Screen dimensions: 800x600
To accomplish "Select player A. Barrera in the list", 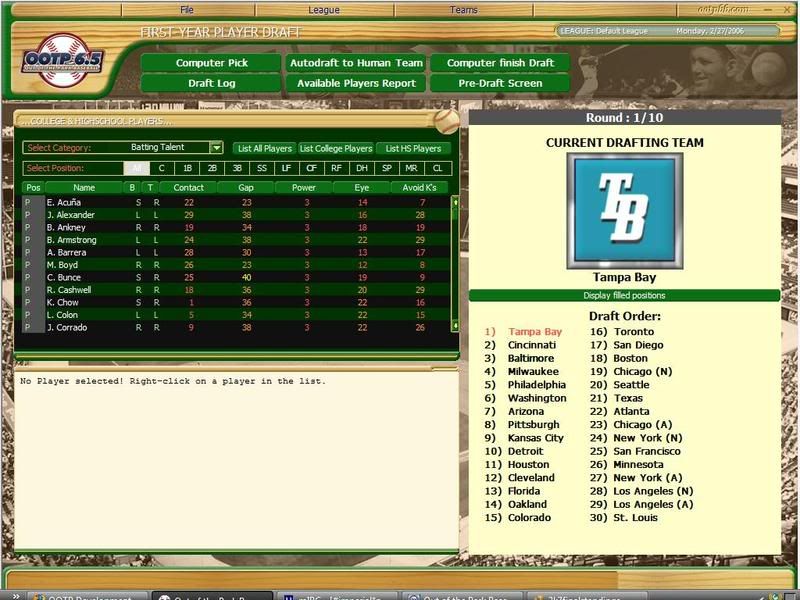I will [237, 253].
